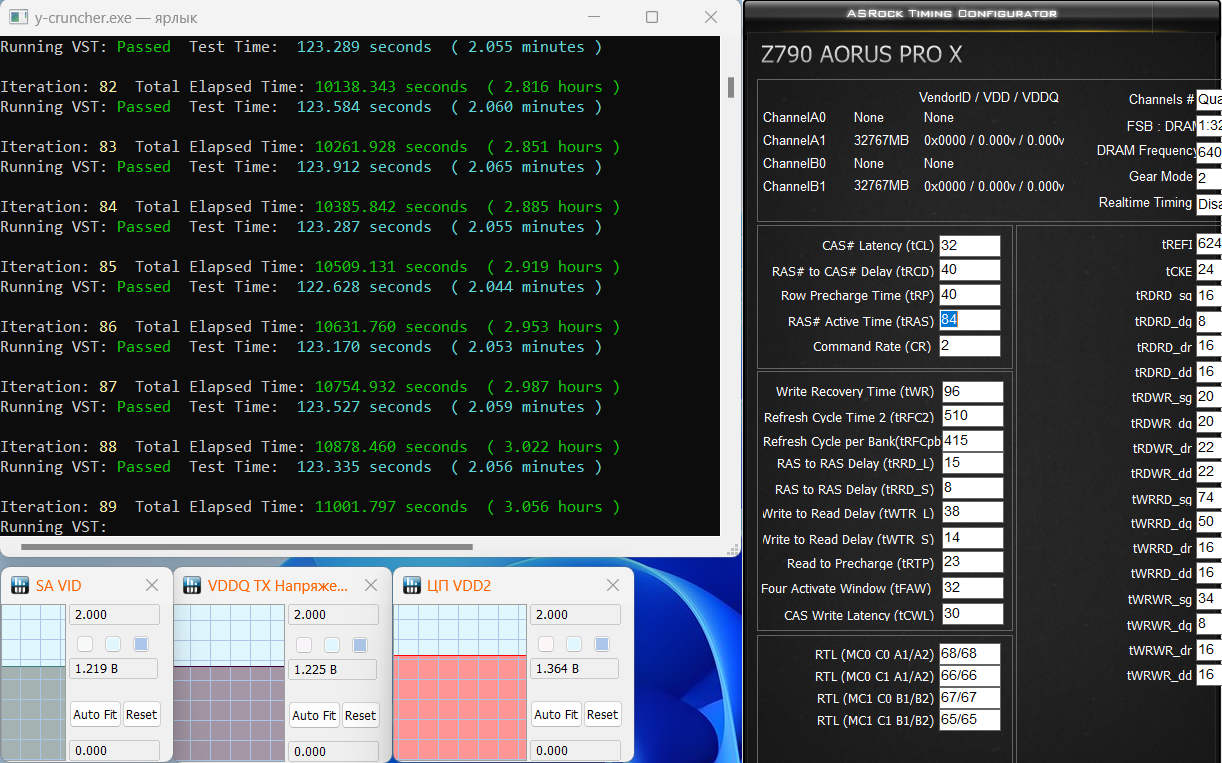
Task: Click Iteration 85 elapsed time 10509.131 seconds
Action: pyautogui.click(x=391, y=267)
